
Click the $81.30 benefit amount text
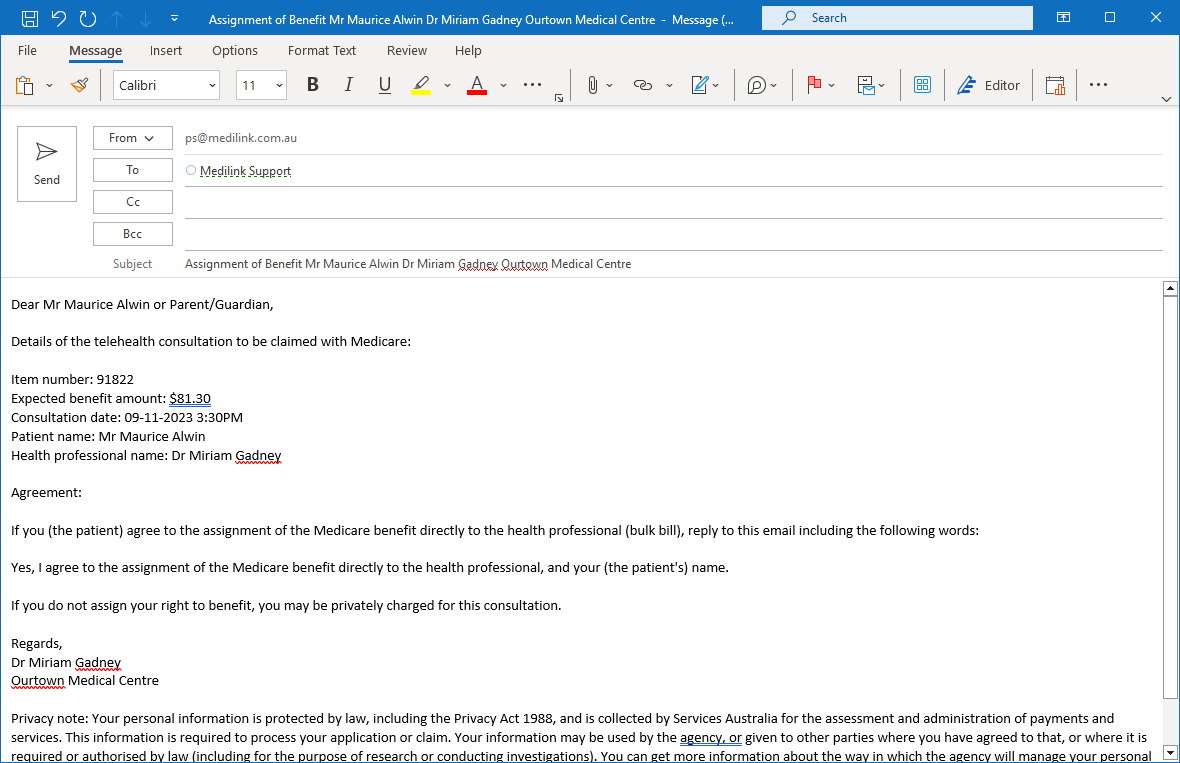click(x=190, y=399)
